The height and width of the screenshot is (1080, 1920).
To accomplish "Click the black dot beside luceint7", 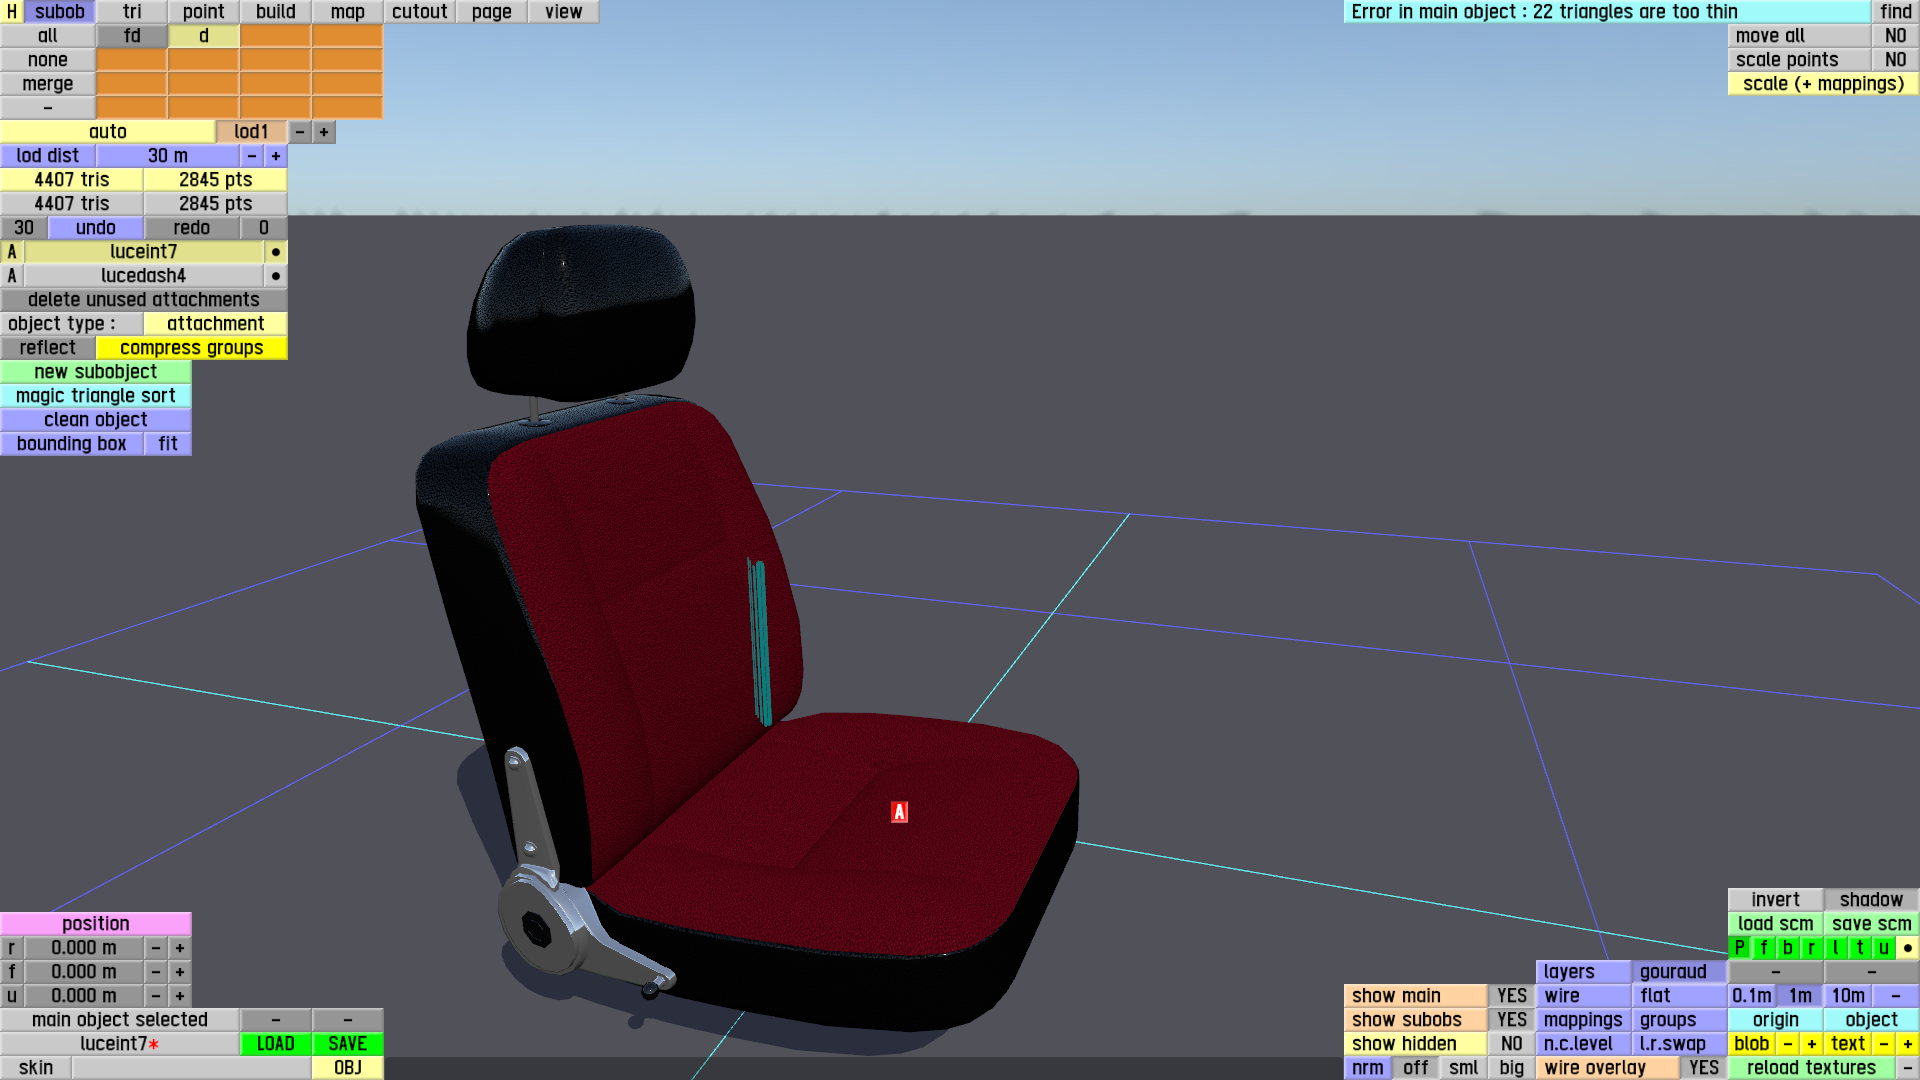I will click(276, 252).
